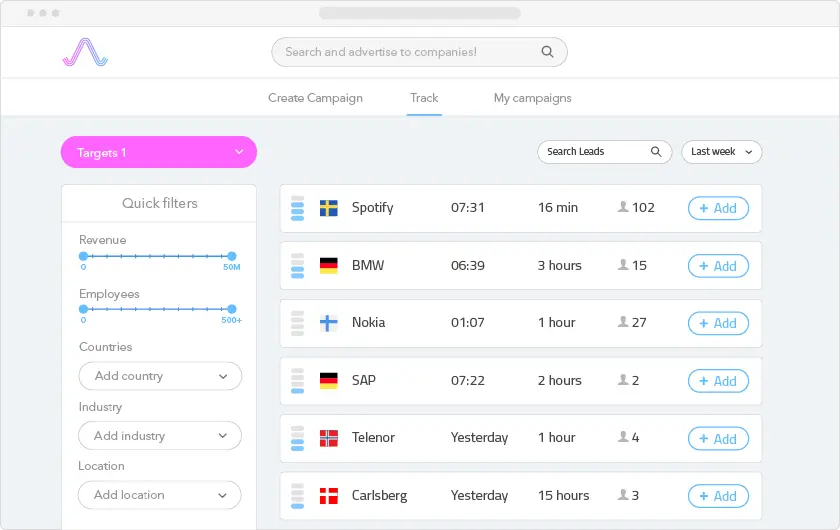The height and width of the screenshot is (530, 840).
Task: Click the activity level bars for Nokia
Action: coord(297,323)
